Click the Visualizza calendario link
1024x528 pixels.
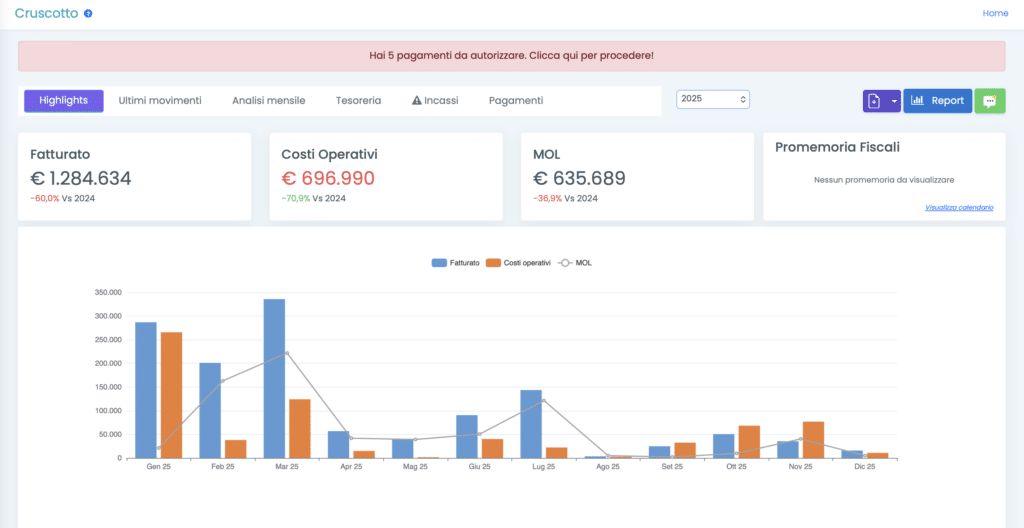959,207
